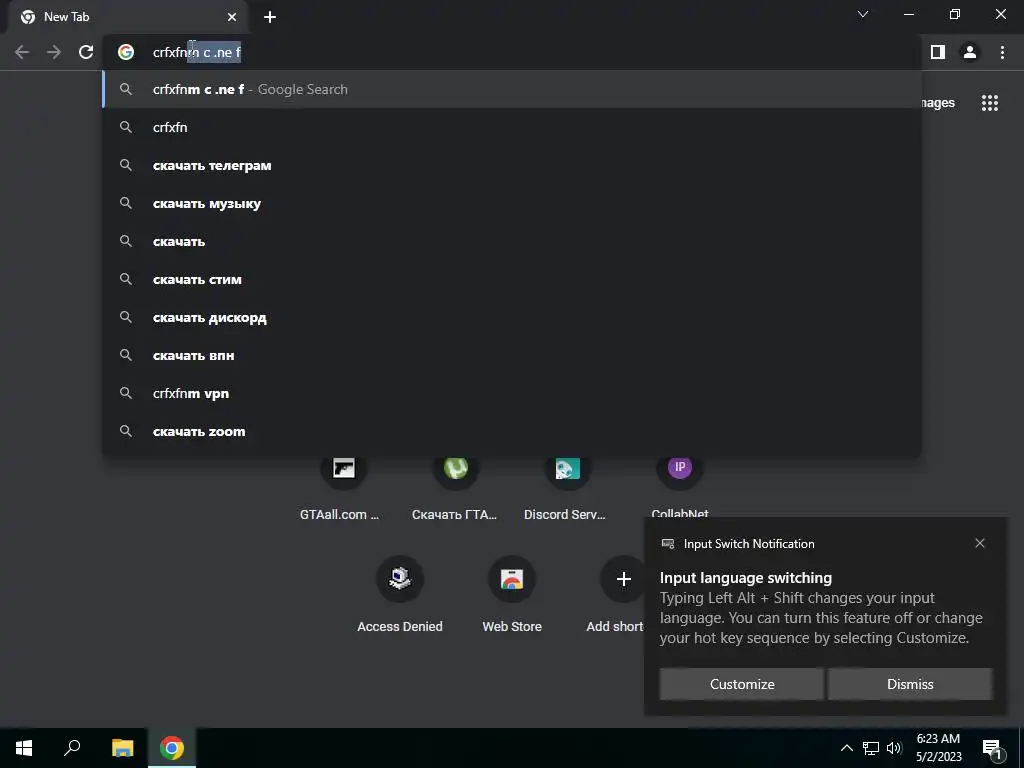Close the Input Switch Notification popup
Image resolution: width=1024 pixels, height=768 pixels.
[x=980, y=543]
